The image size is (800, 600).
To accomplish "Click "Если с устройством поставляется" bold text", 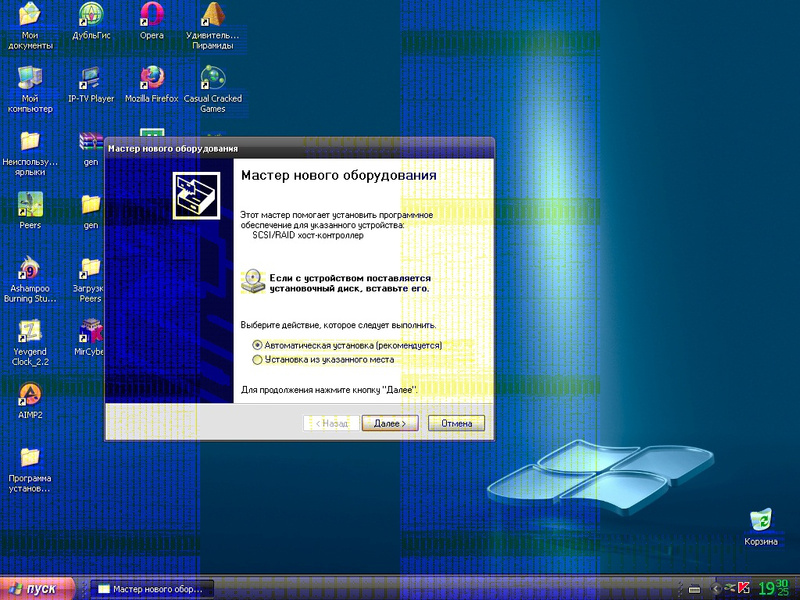I will point(350,278).
